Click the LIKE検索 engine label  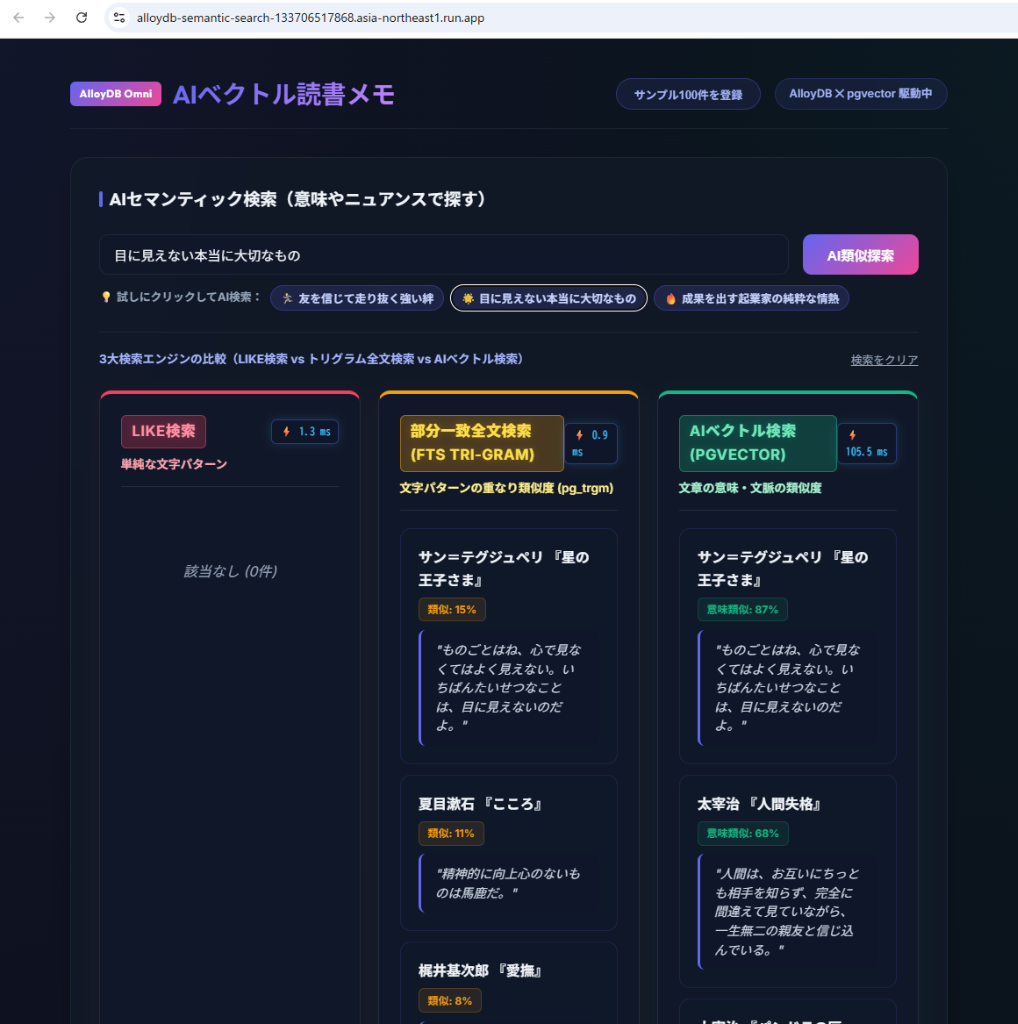pyautogui.click(x=163, y=431)
